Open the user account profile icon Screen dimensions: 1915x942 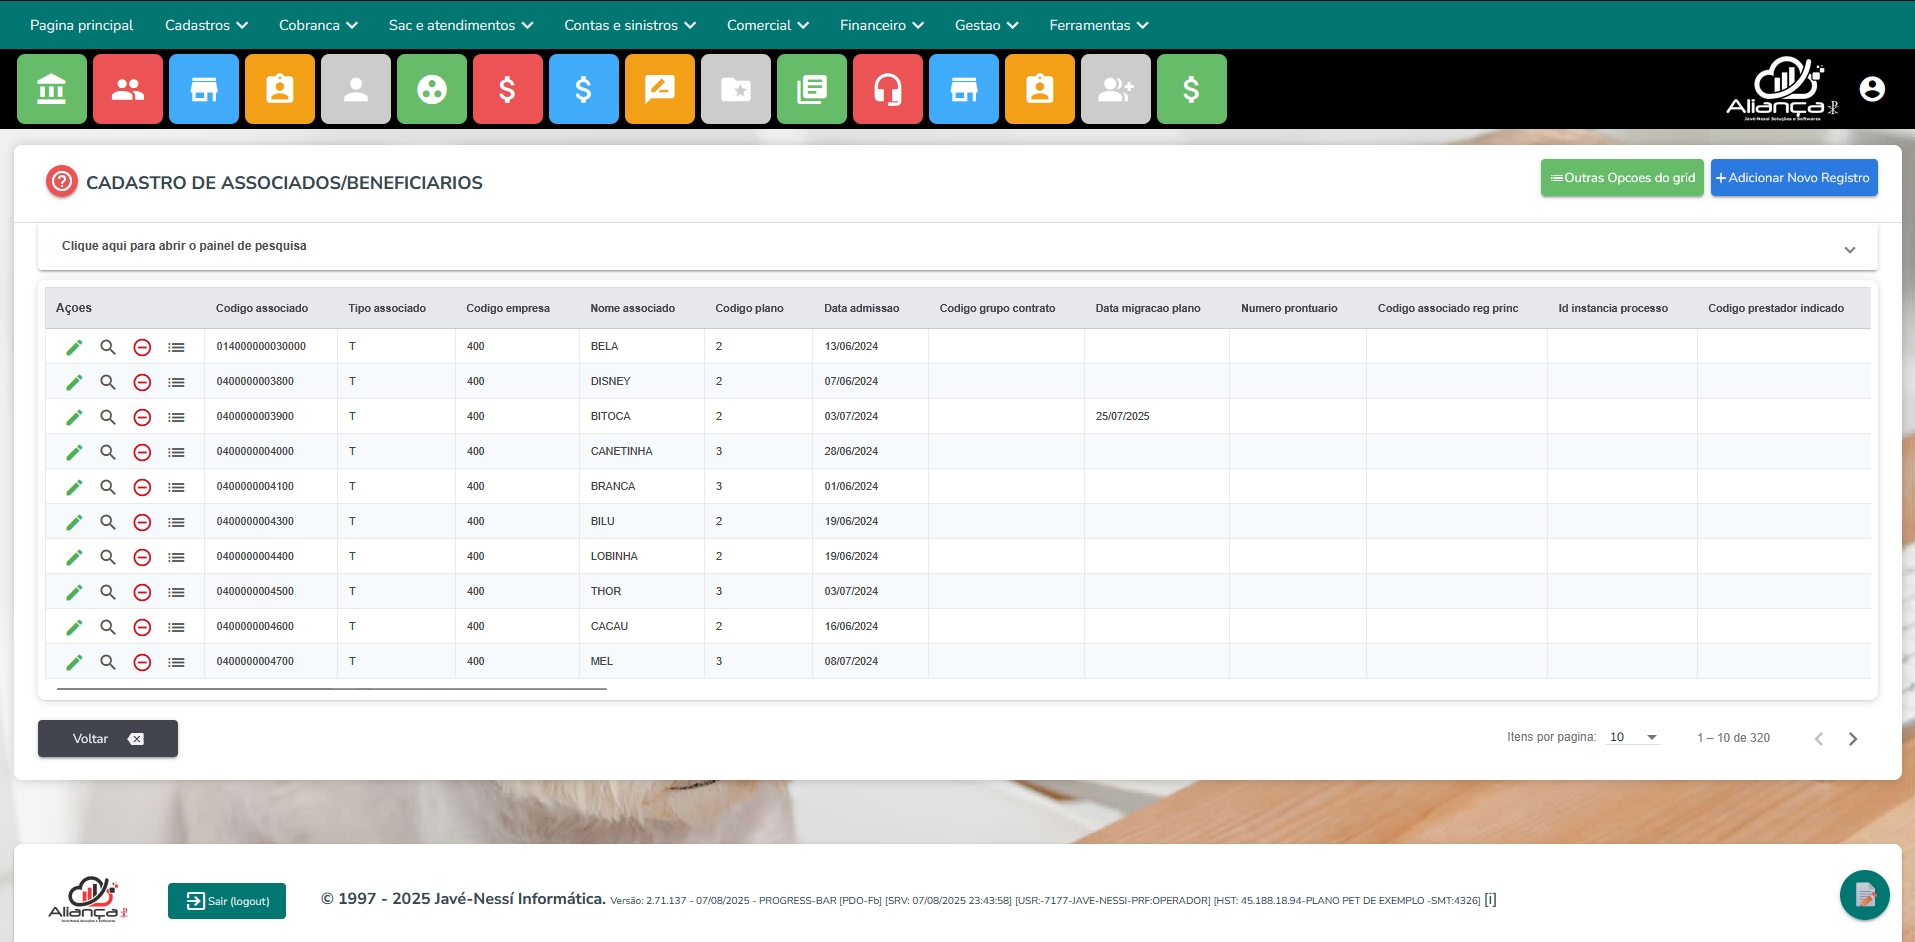tap(1872, 89)
